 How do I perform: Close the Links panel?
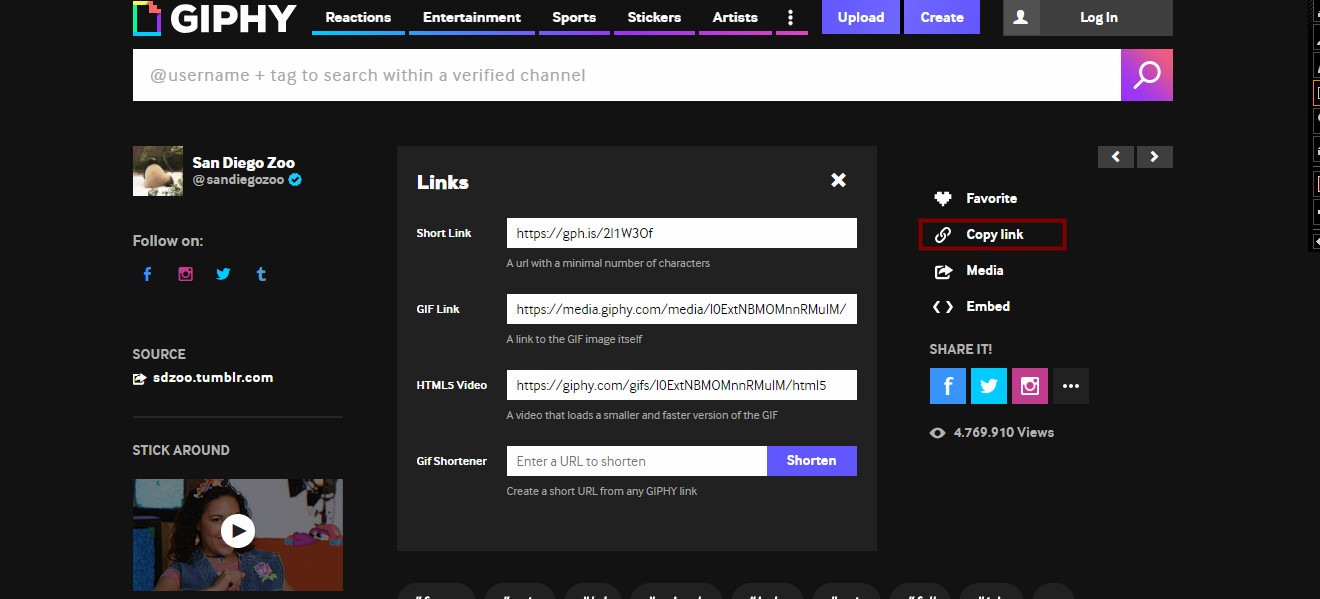(839, 180)
